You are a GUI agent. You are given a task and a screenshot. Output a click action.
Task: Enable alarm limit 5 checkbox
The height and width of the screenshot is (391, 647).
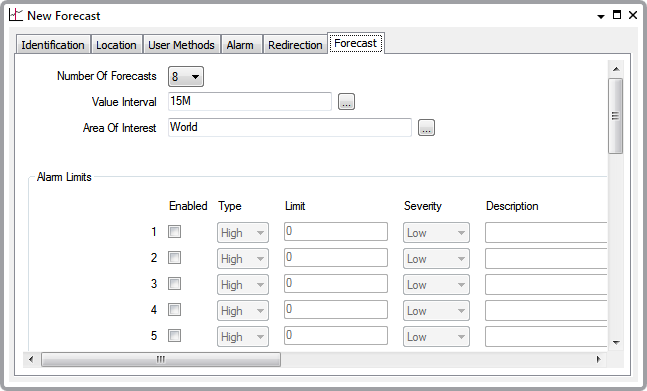click(x=175, y=336)
